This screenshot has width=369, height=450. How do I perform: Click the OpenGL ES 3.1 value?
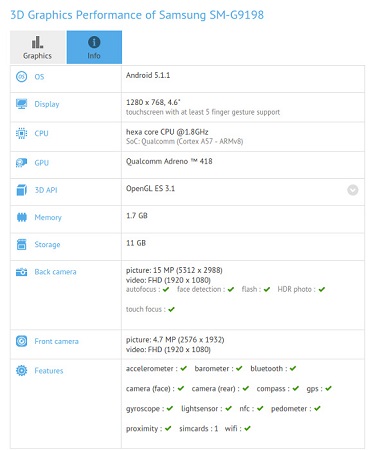coord(150,188)
